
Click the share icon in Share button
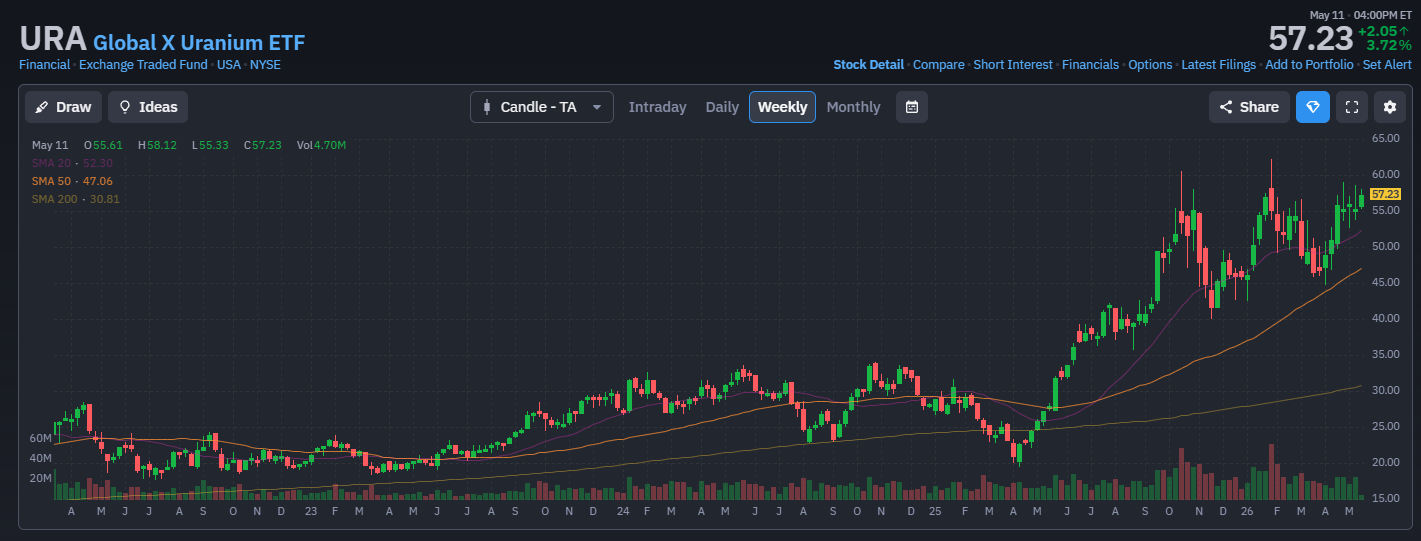click(x=1226, y=107)
